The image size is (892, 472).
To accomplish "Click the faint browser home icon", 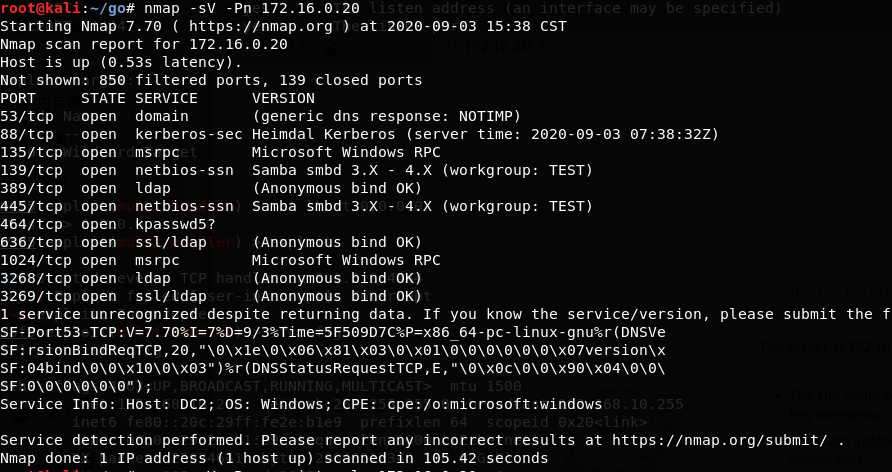I will tap(329, 47).
